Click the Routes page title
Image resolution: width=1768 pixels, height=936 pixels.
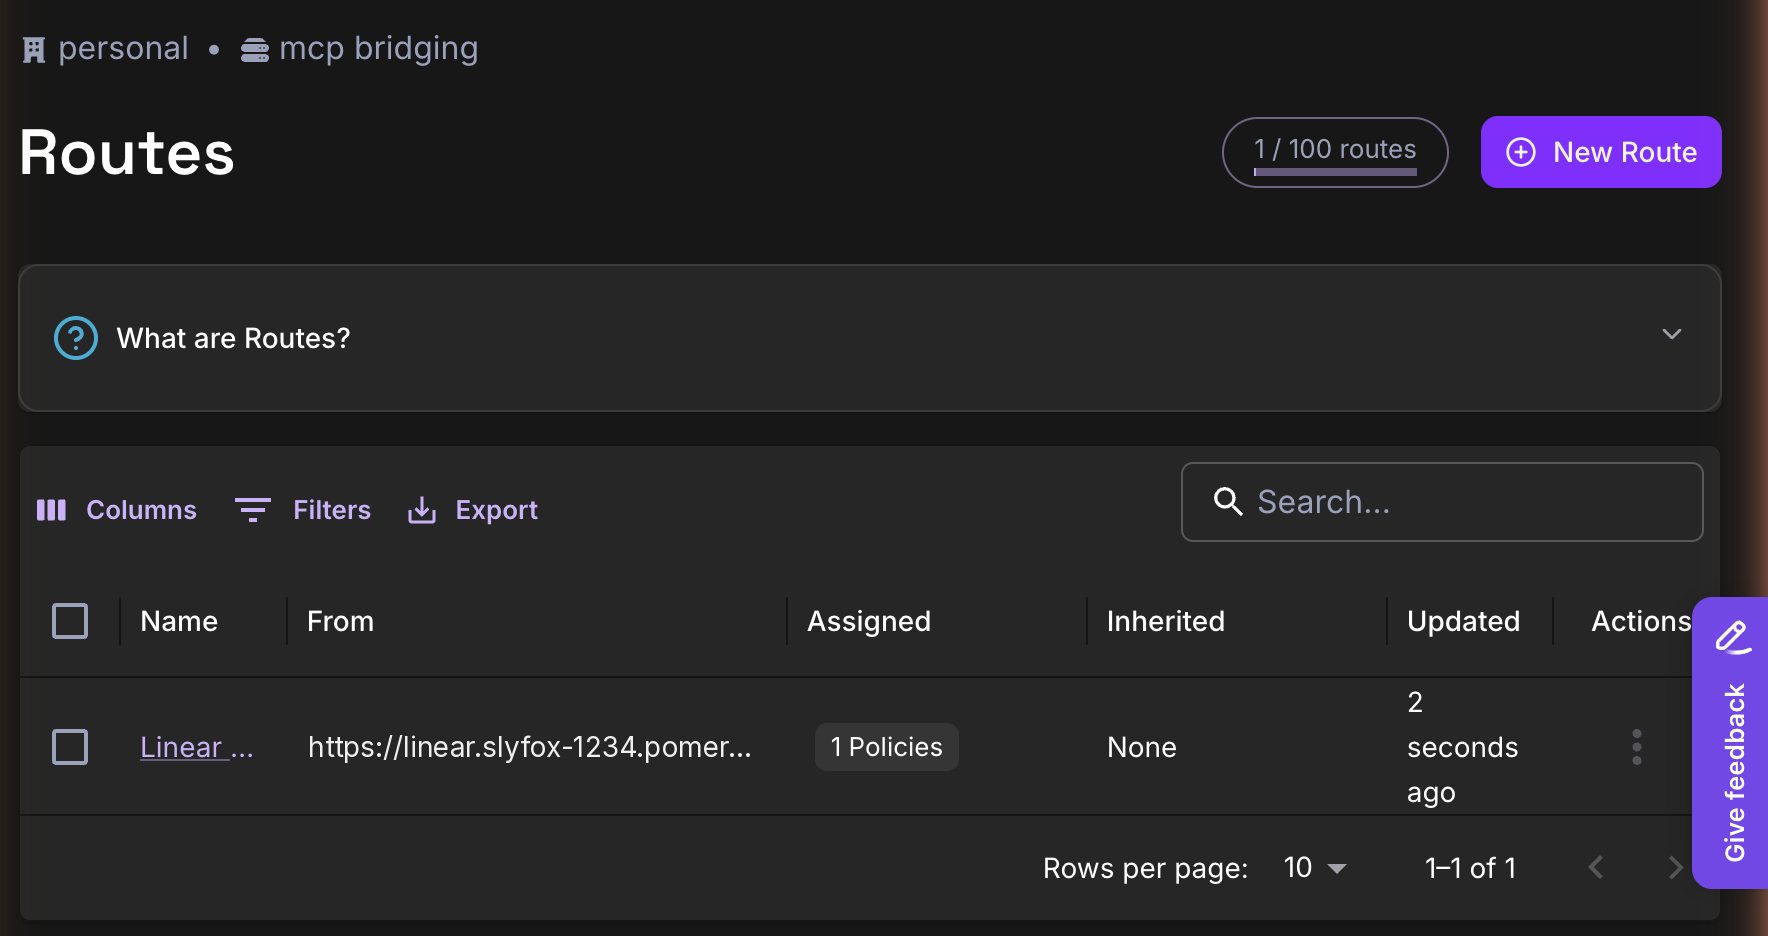coord(127,153)
